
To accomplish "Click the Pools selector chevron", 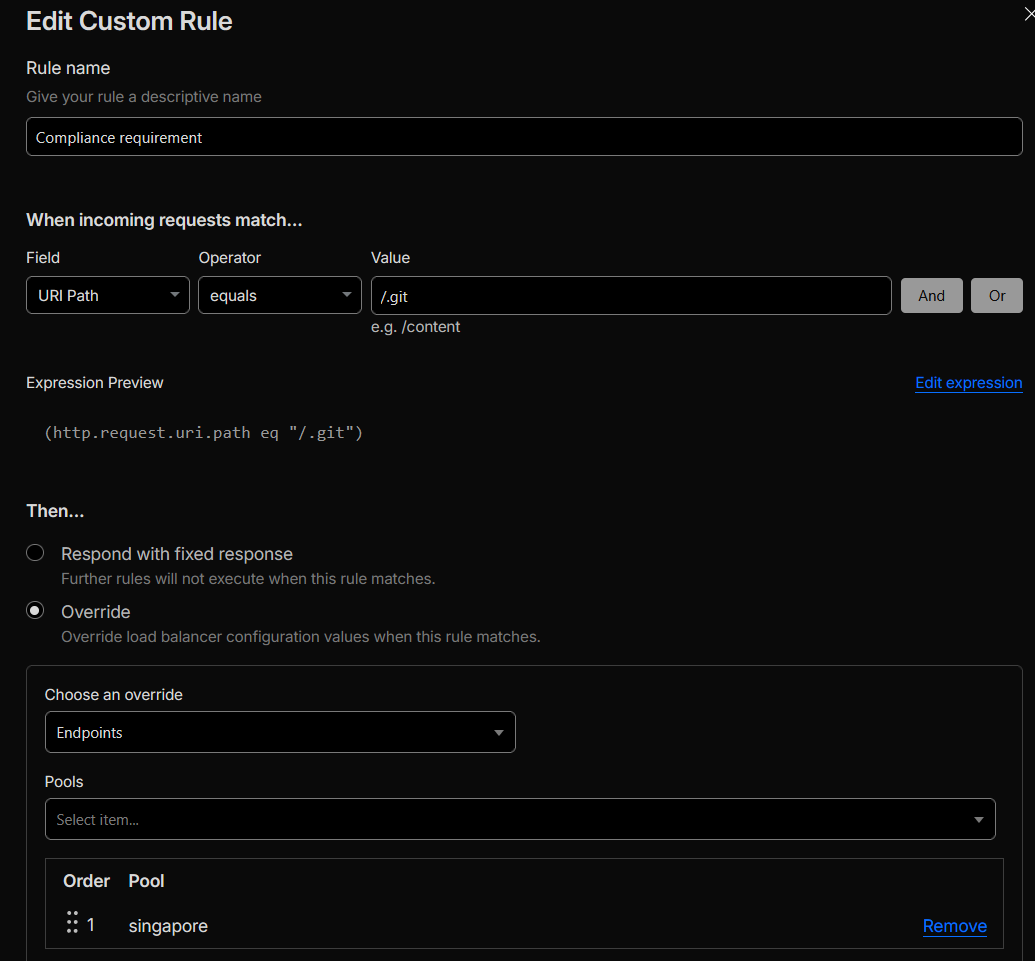I will coord(978,819).
